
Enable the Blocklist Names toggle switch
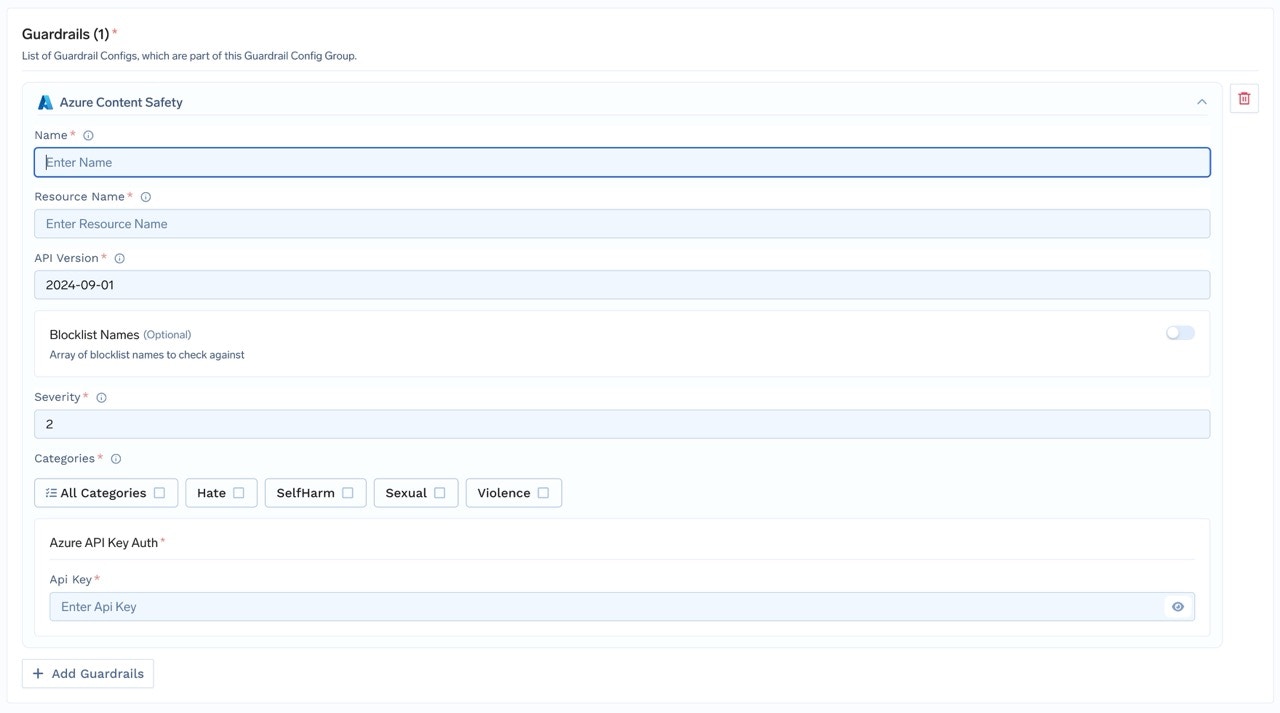(1180, 333)
